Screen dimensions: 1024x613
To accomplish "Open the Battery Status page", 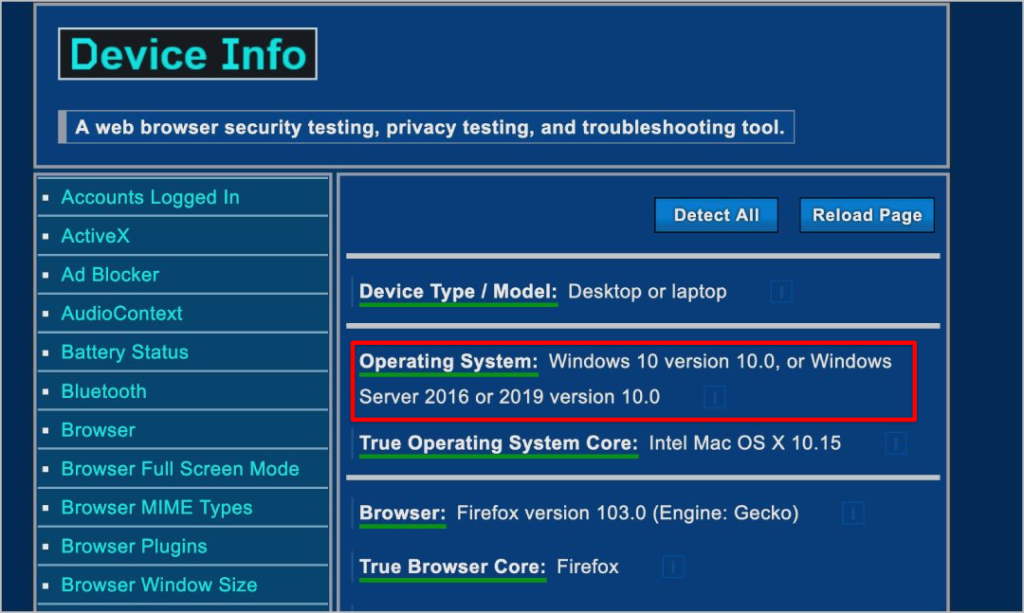I will [125, 352].
